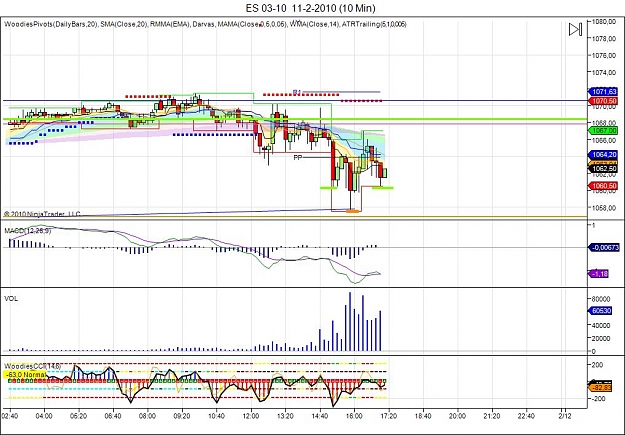Click the R1 pivot label on chart
Viewport: 625px width, 435px height.
pos(297,93)
